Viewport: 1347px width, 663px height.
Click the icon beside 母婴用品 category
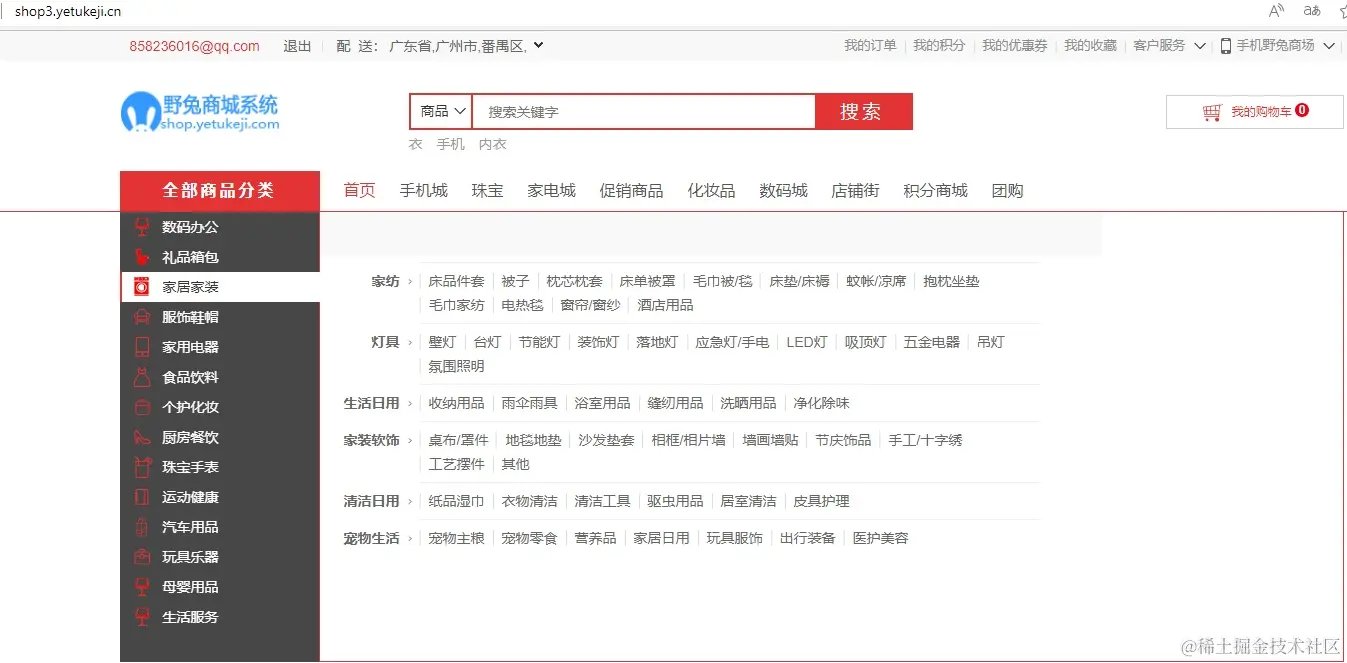pos(142,587)
